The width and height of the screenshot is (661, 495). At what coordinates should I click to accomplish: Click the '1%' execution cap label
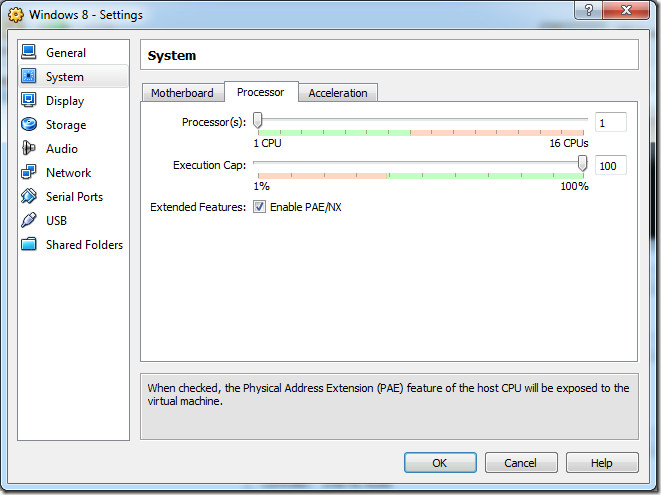[261, 186]
